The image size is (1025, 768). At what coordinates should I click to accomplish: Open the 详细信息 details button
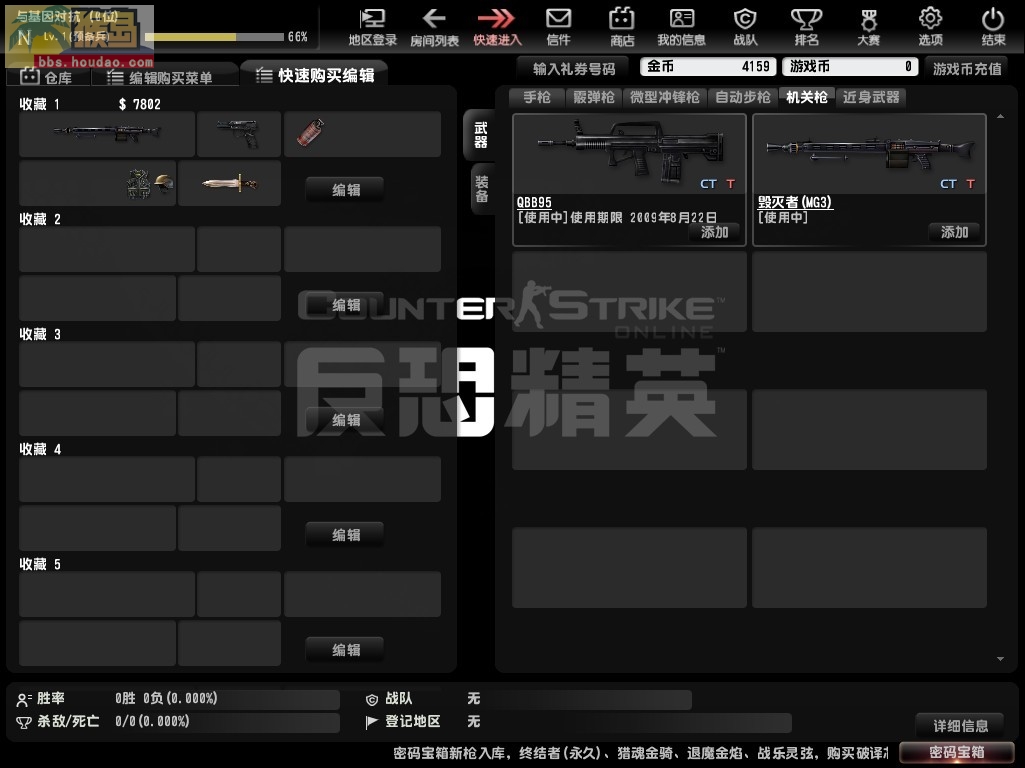[960, 726]
